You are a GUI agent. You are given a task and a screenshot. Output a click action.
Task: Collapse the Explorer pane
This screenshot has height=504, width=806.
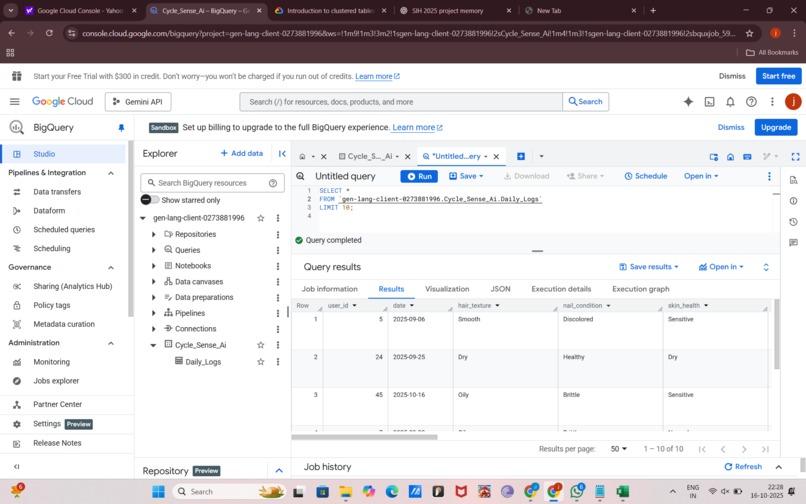pyautogui.click(x=282, y=153)
